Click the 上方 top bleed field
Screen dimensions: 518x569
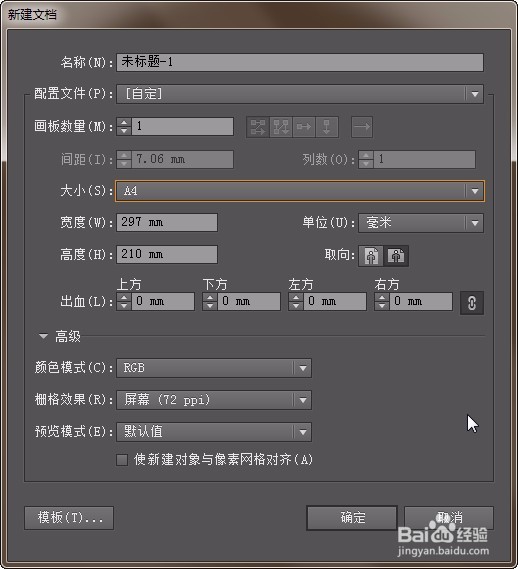click(x=163, y=302)
